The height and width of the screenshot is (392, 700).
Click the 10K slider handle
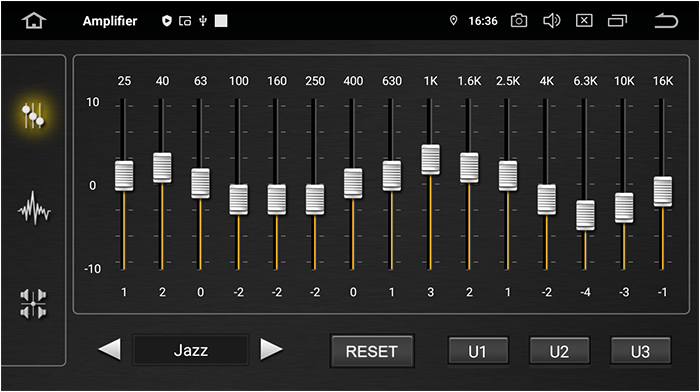[624, 208]
